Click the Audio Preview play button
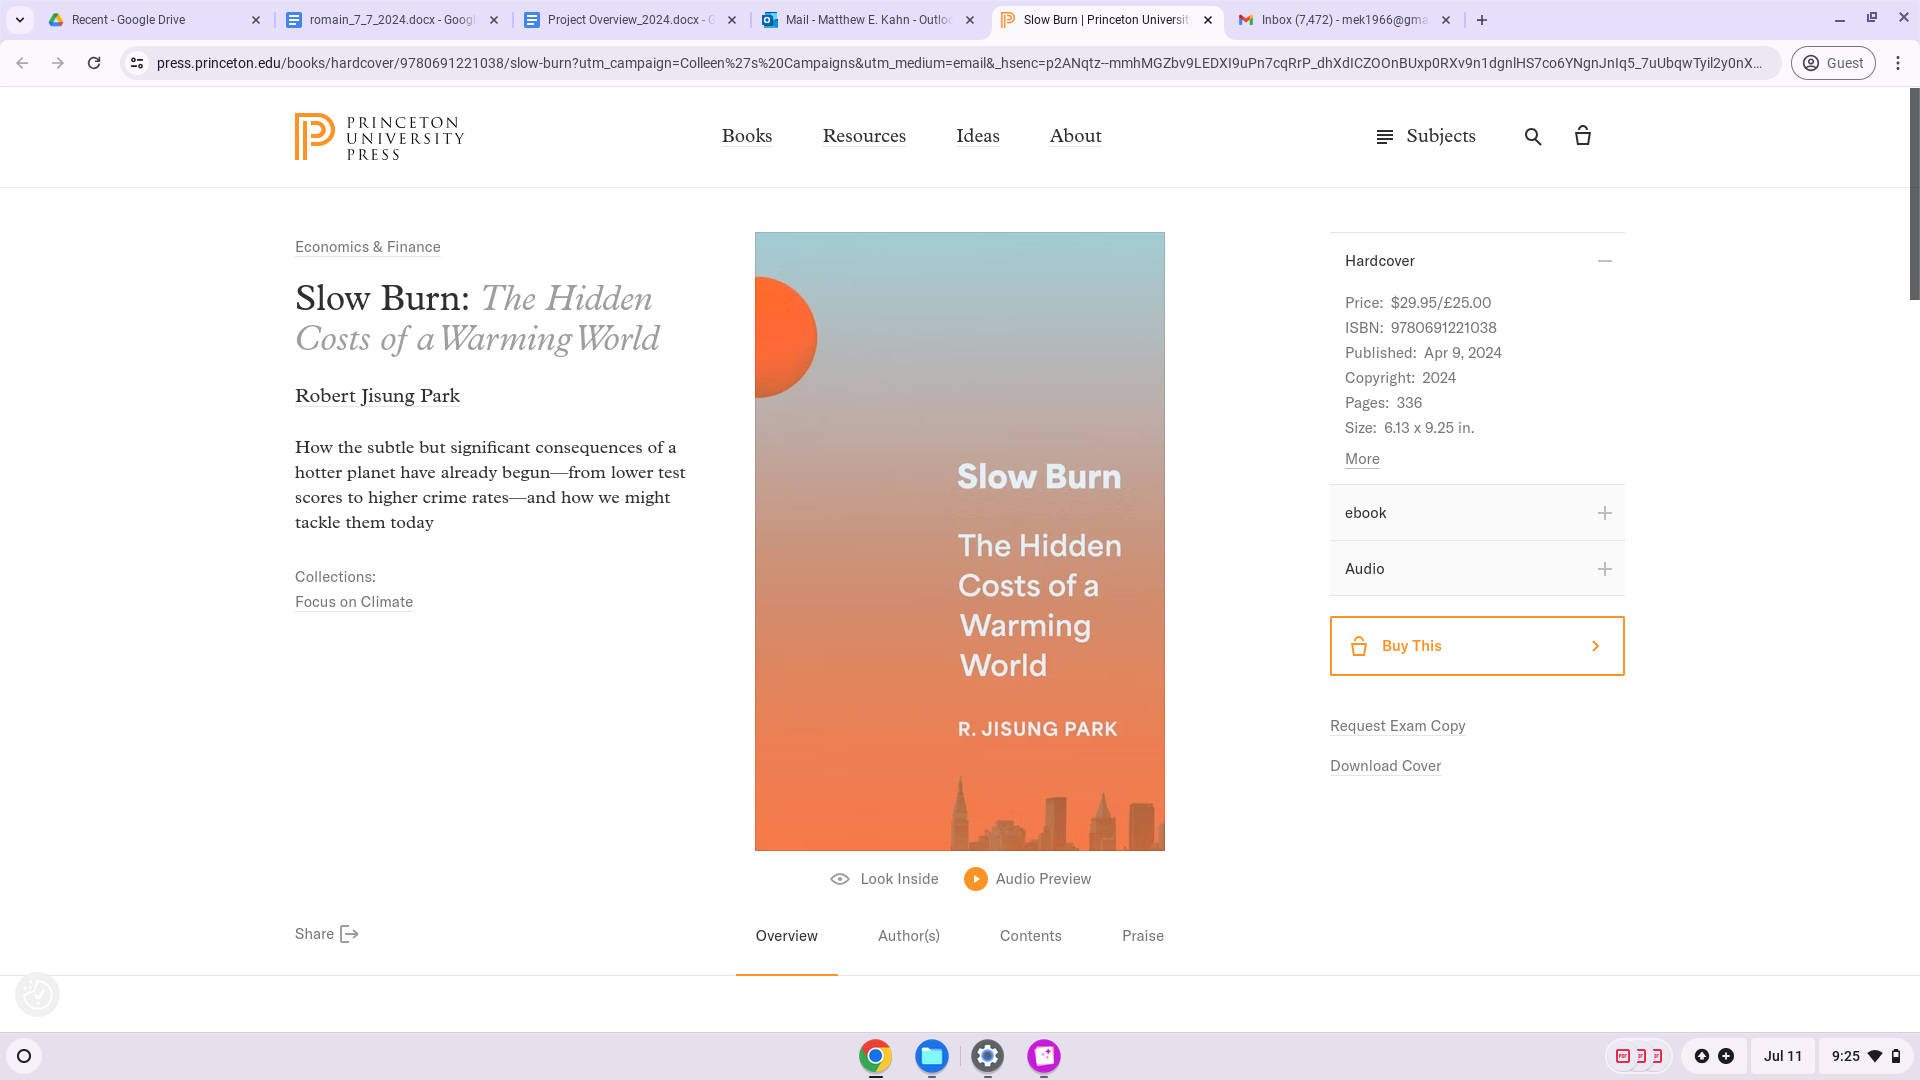This screenshot has width=1920, height=1080. point(976,879)
